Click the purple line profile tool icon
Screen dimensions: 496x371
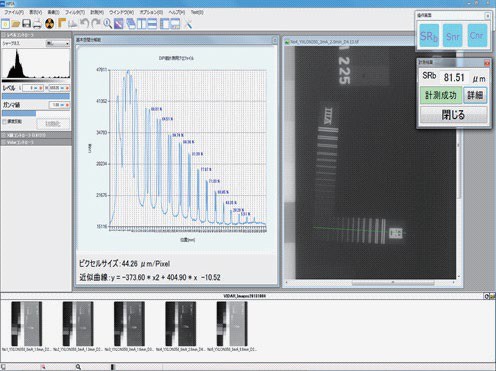tap(119, 24)
